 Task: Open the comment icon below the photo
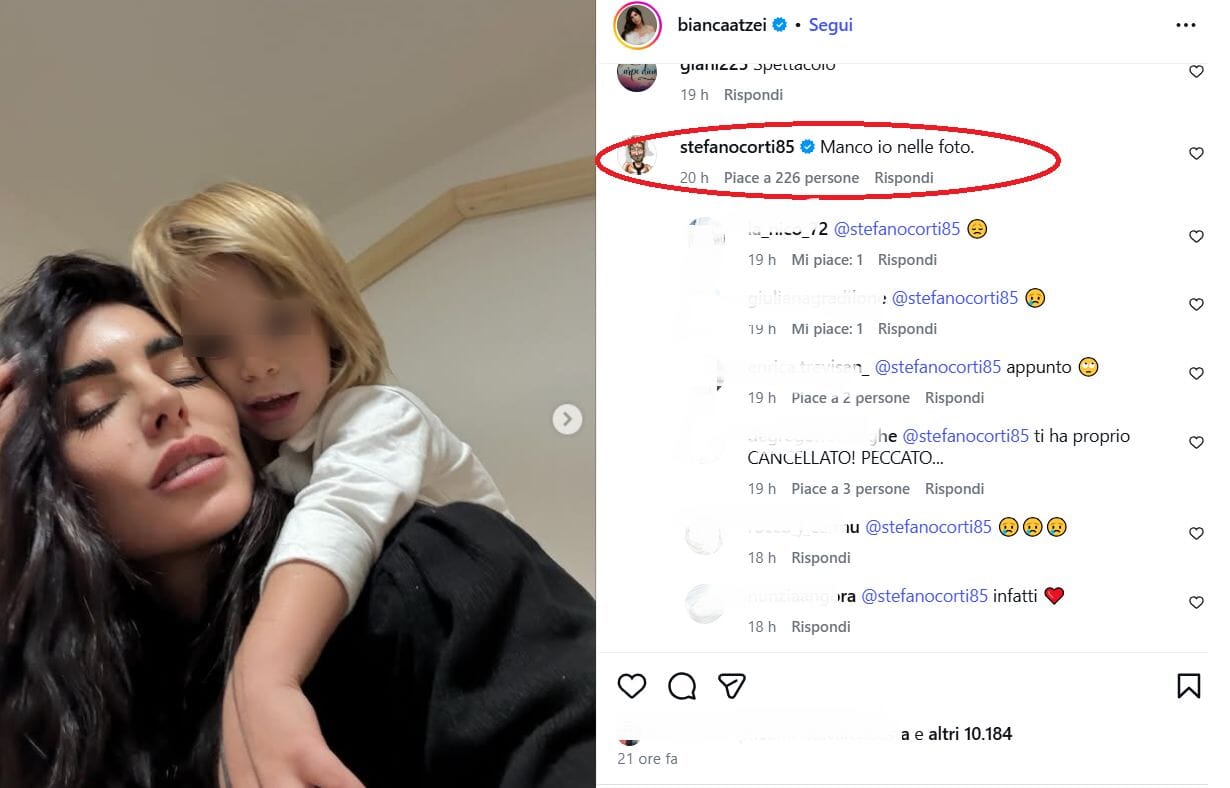(681, 686)
